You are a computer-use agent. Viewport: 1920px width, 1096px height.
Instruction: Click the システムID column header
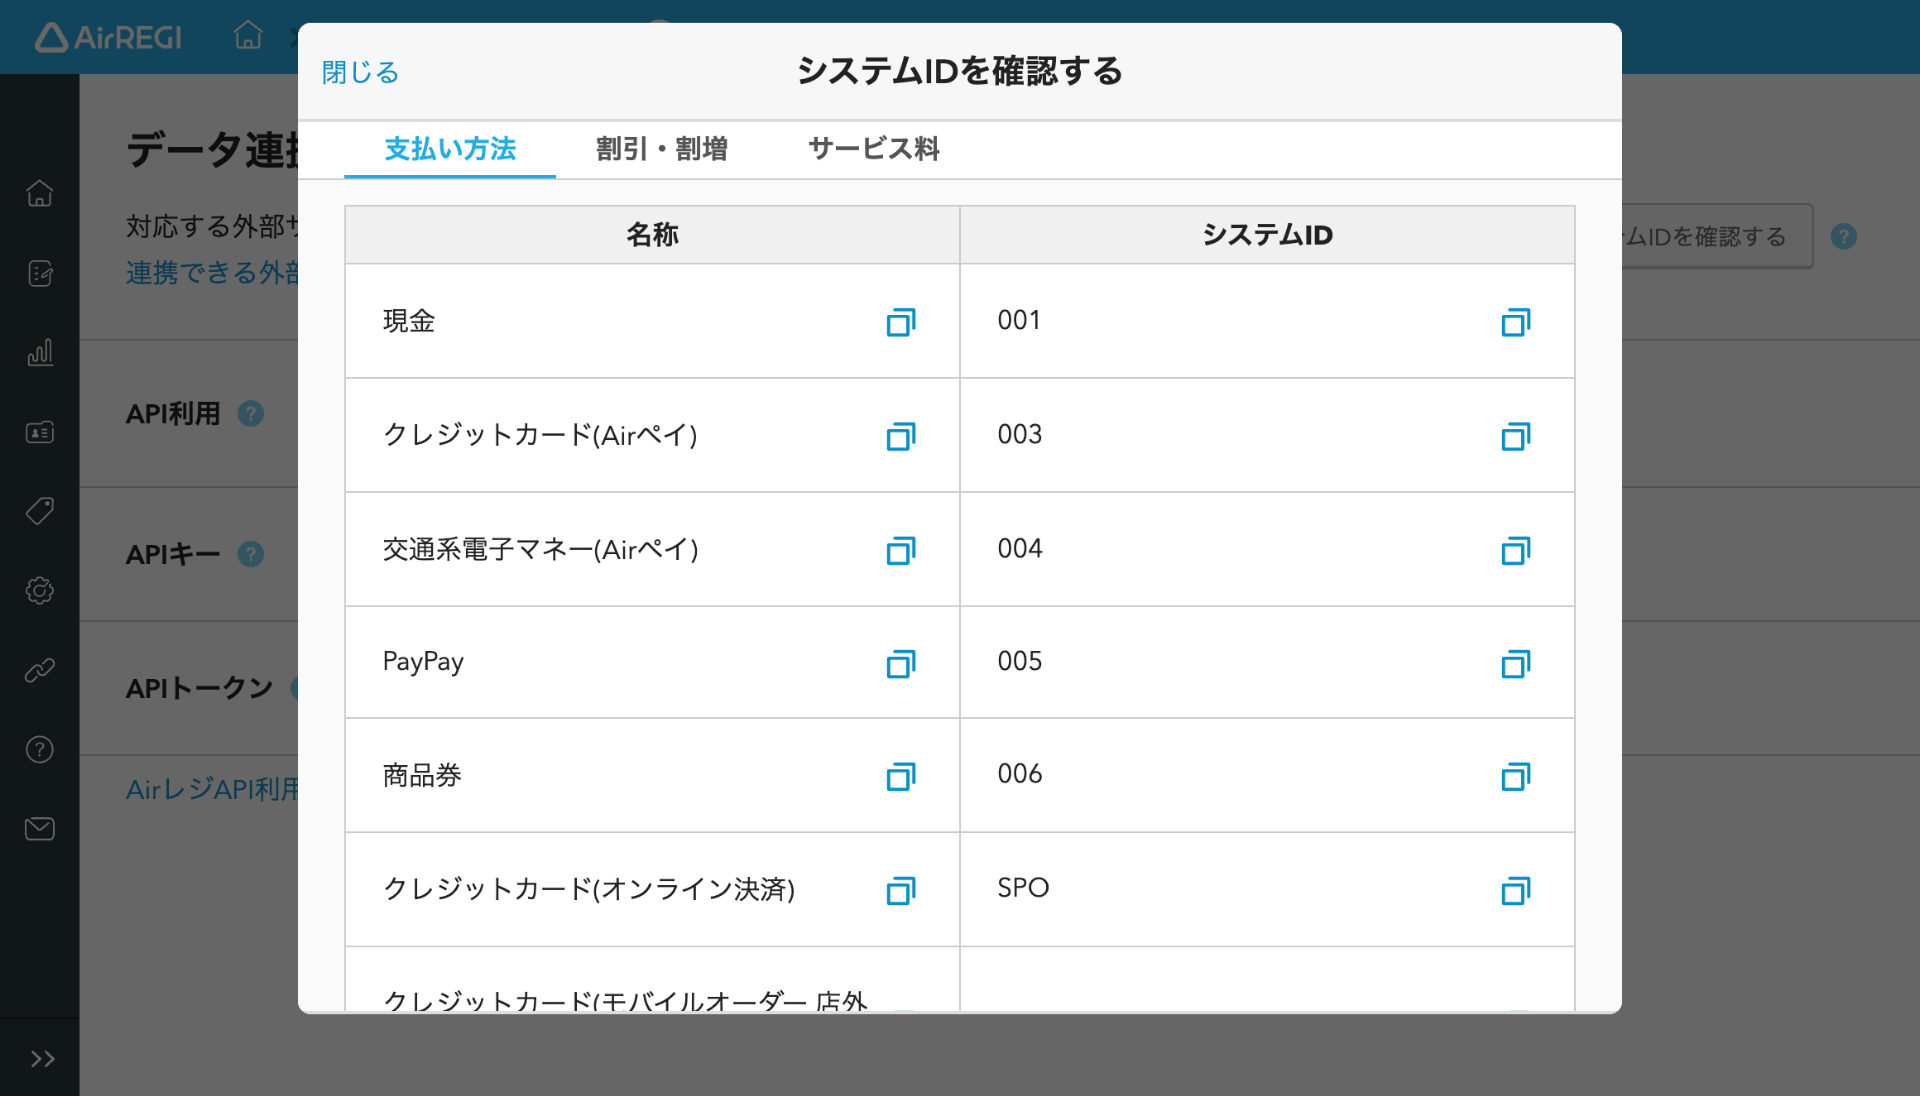(1267, 235)
